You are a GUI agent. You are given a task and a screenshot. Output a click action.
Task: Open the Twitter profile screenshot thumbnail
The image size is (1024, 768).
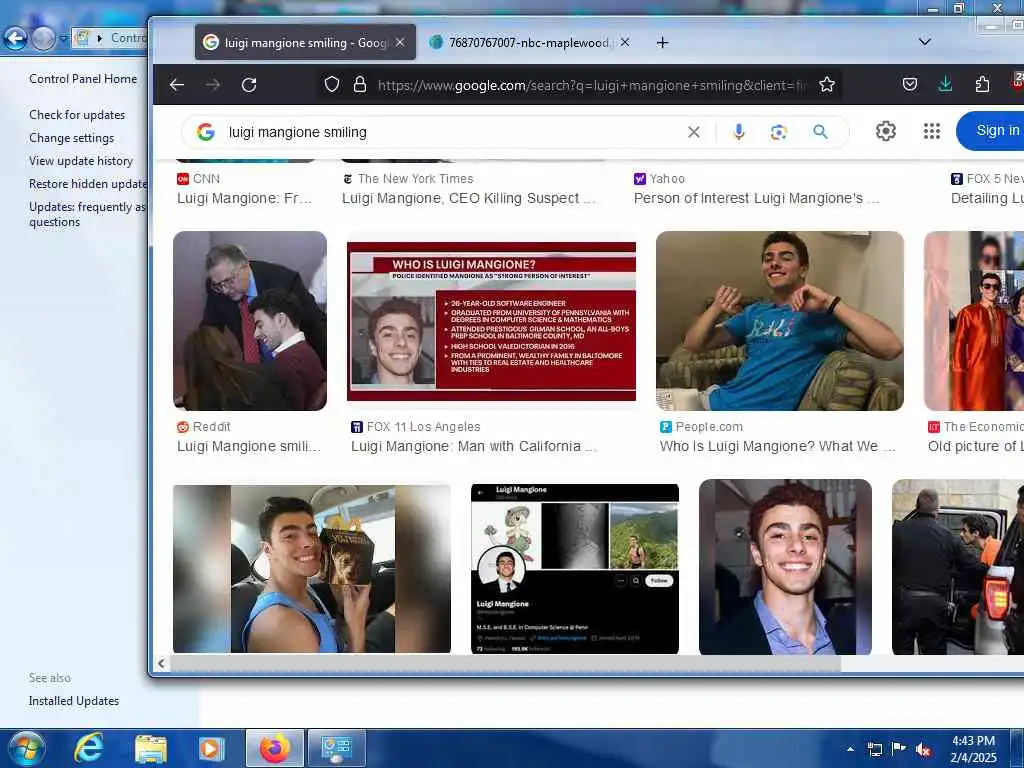click(575, 569)
